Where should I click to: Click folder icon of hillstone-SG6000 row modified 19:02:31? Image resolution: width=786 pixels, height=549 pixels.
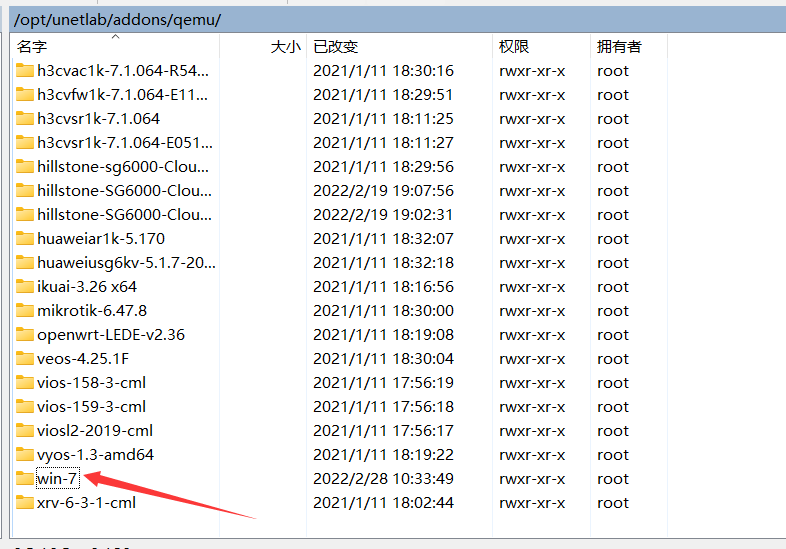[x=25, y=215]
